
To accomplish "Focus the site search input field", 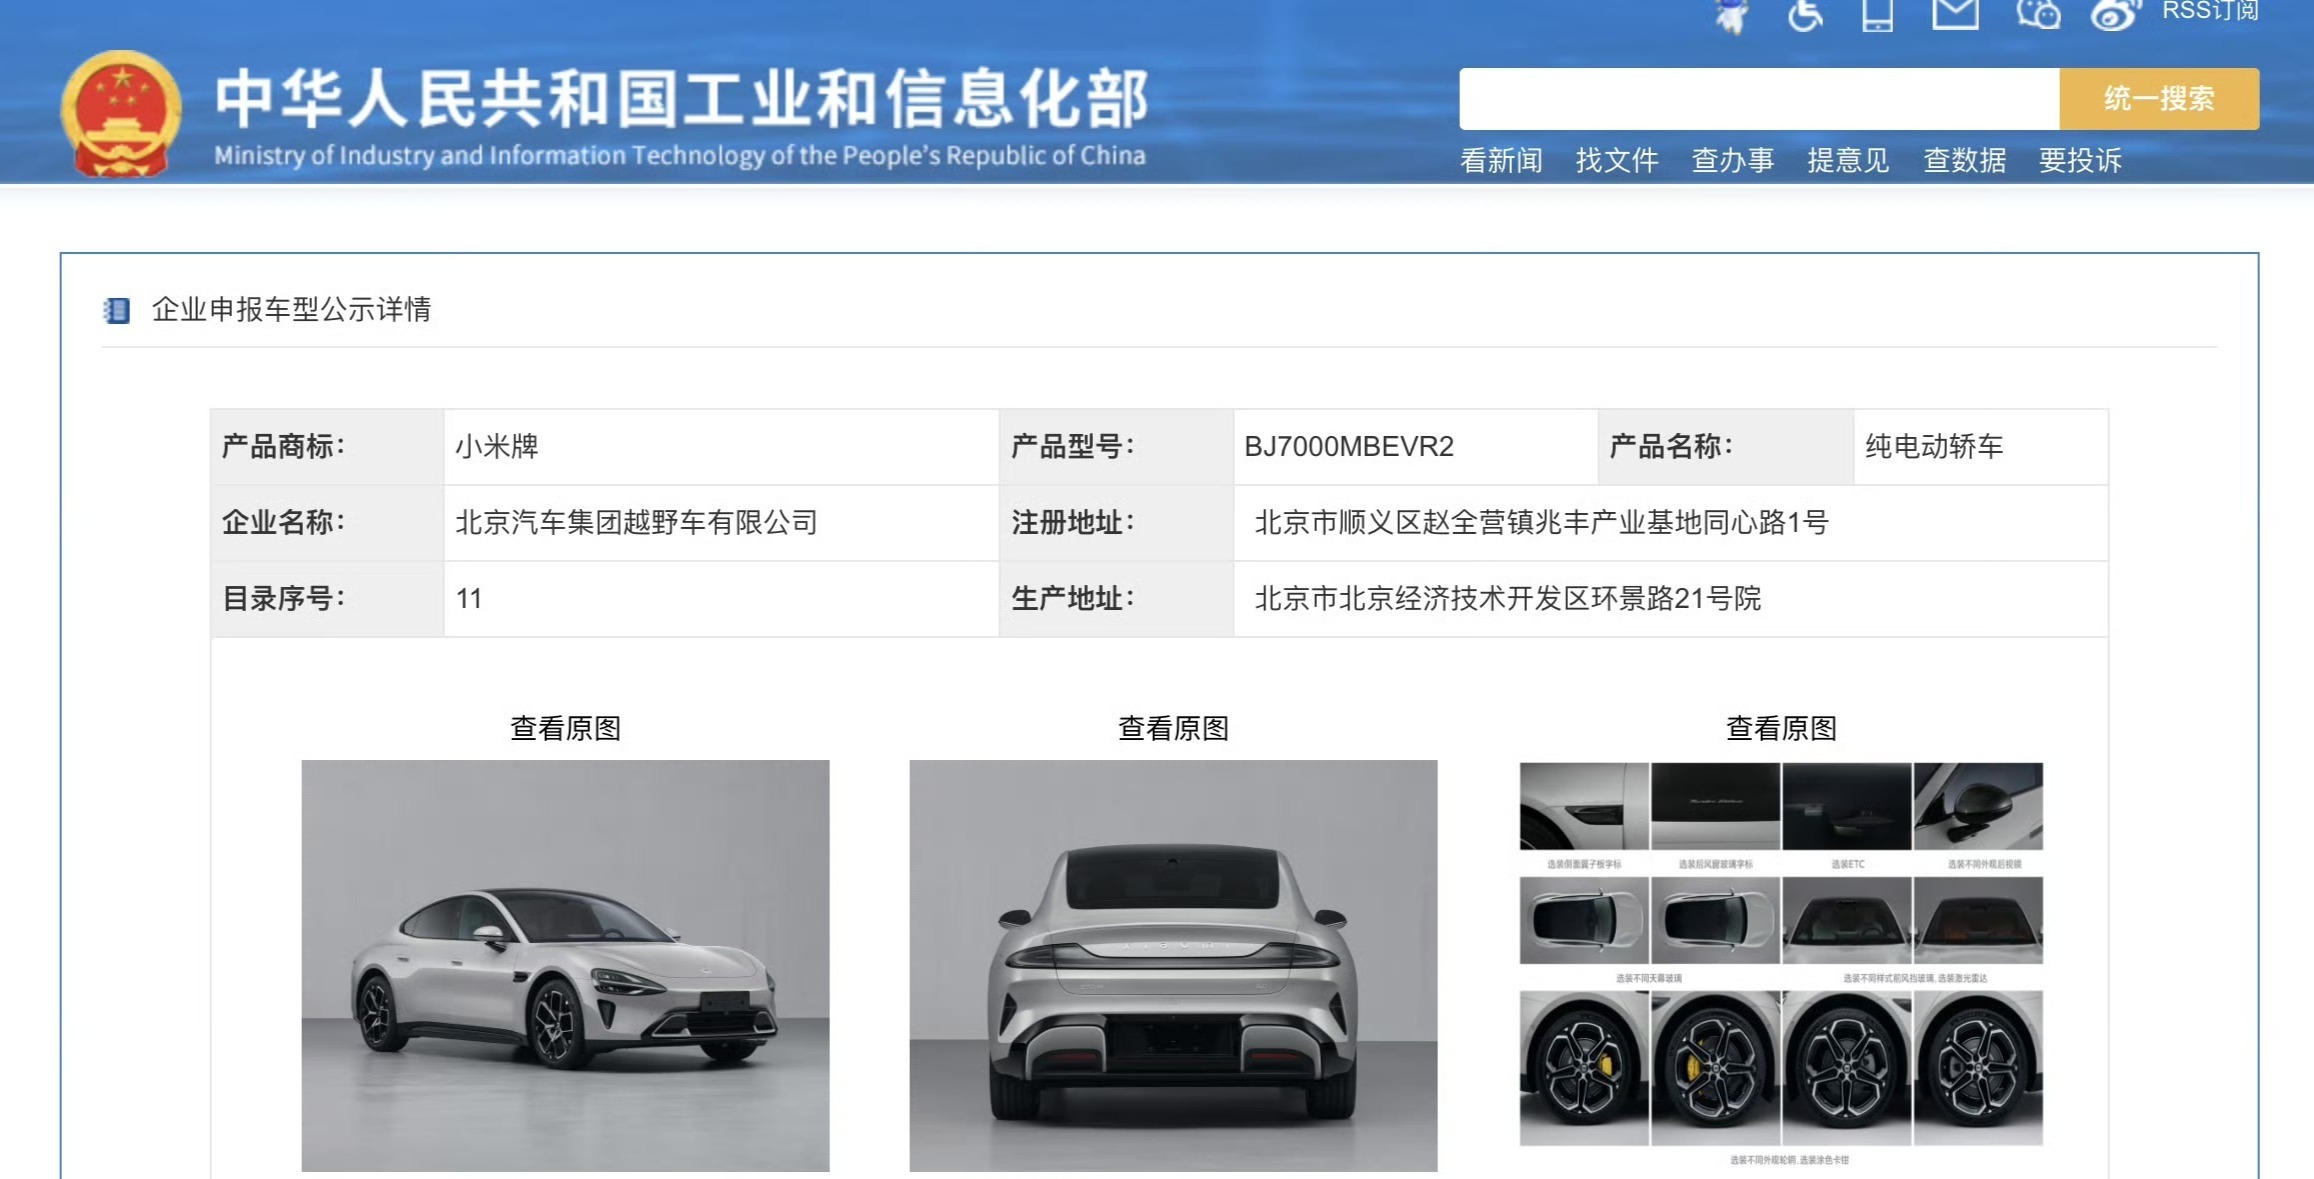I will point(1758,99).
